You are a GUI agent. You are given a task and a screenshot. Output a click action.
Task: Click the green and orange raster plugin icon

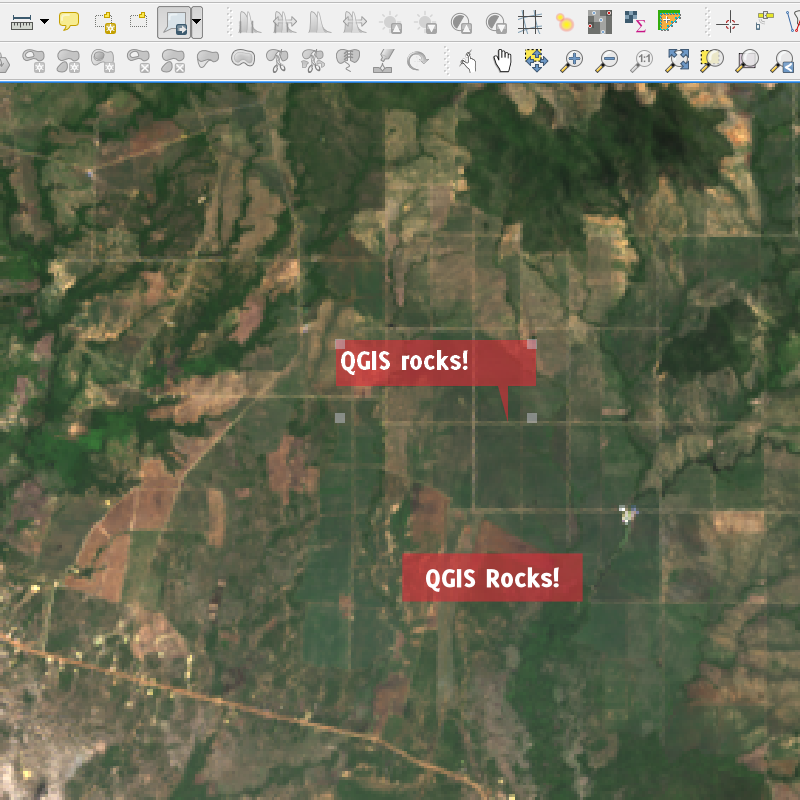[x=669, y=21]
